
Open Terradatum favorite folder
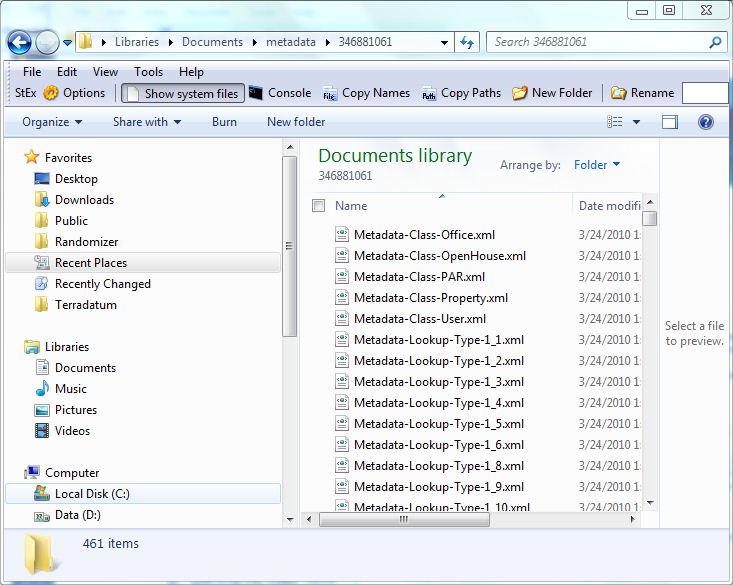click(76, 305)
